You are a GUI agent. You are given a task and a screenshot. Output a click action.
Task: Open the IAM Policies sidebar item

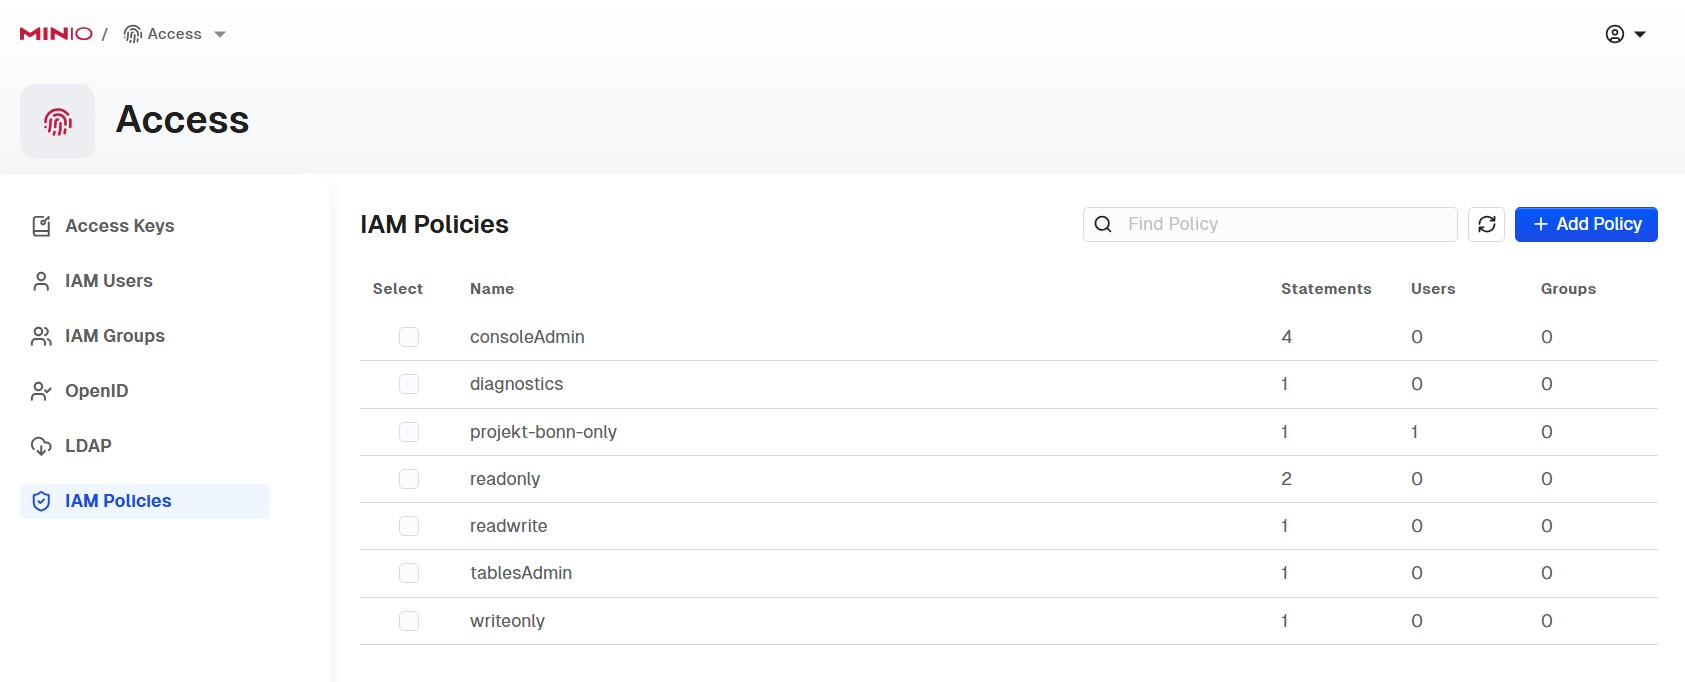coord(118,501)
